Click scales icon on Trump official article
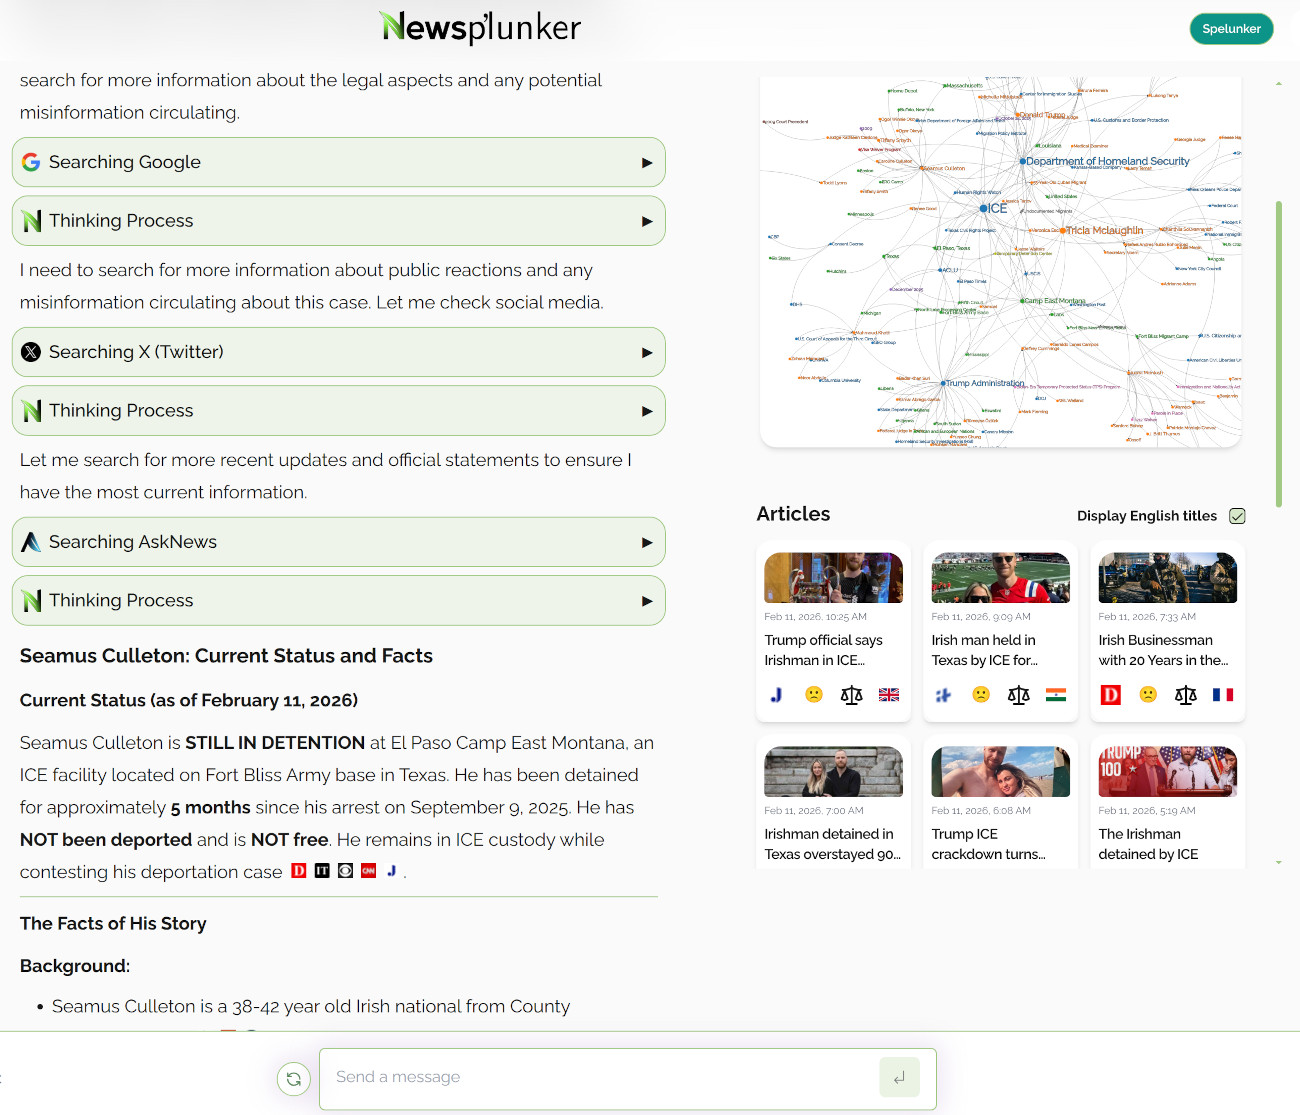Screen dimensions: 1300x1115 coord(852,695)
